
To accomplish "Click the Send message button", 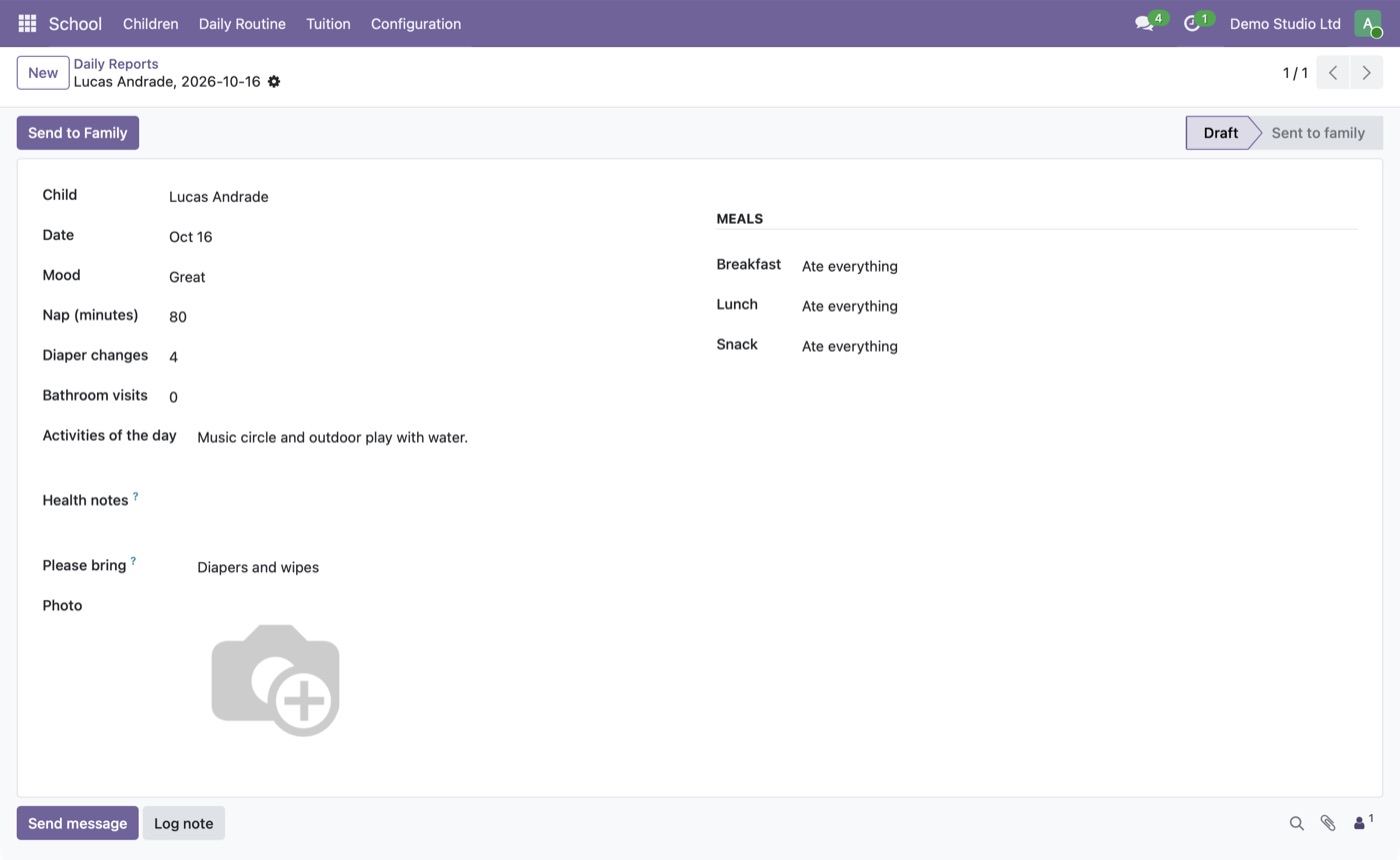I will pos(78,823).
